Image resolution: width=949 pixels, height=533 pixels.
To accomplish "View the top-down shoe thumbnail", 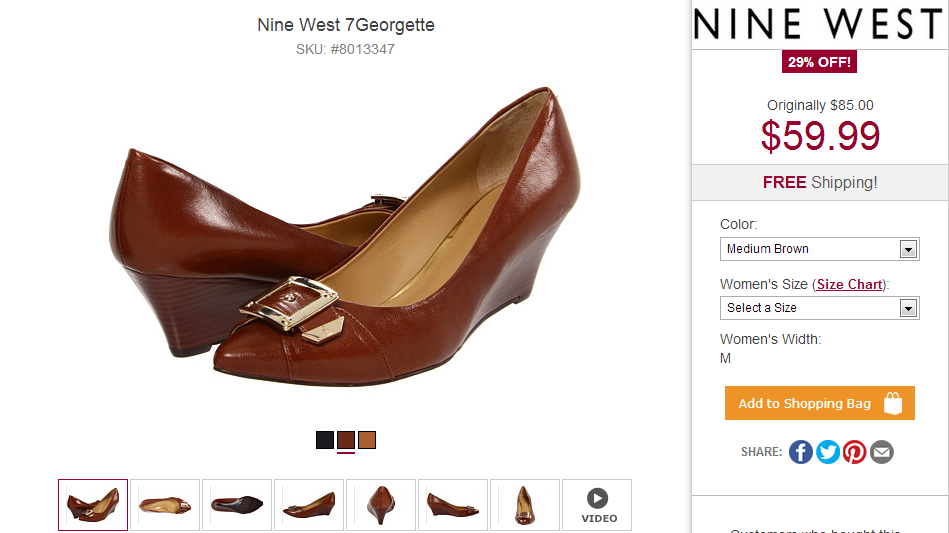I will (165, 505).
